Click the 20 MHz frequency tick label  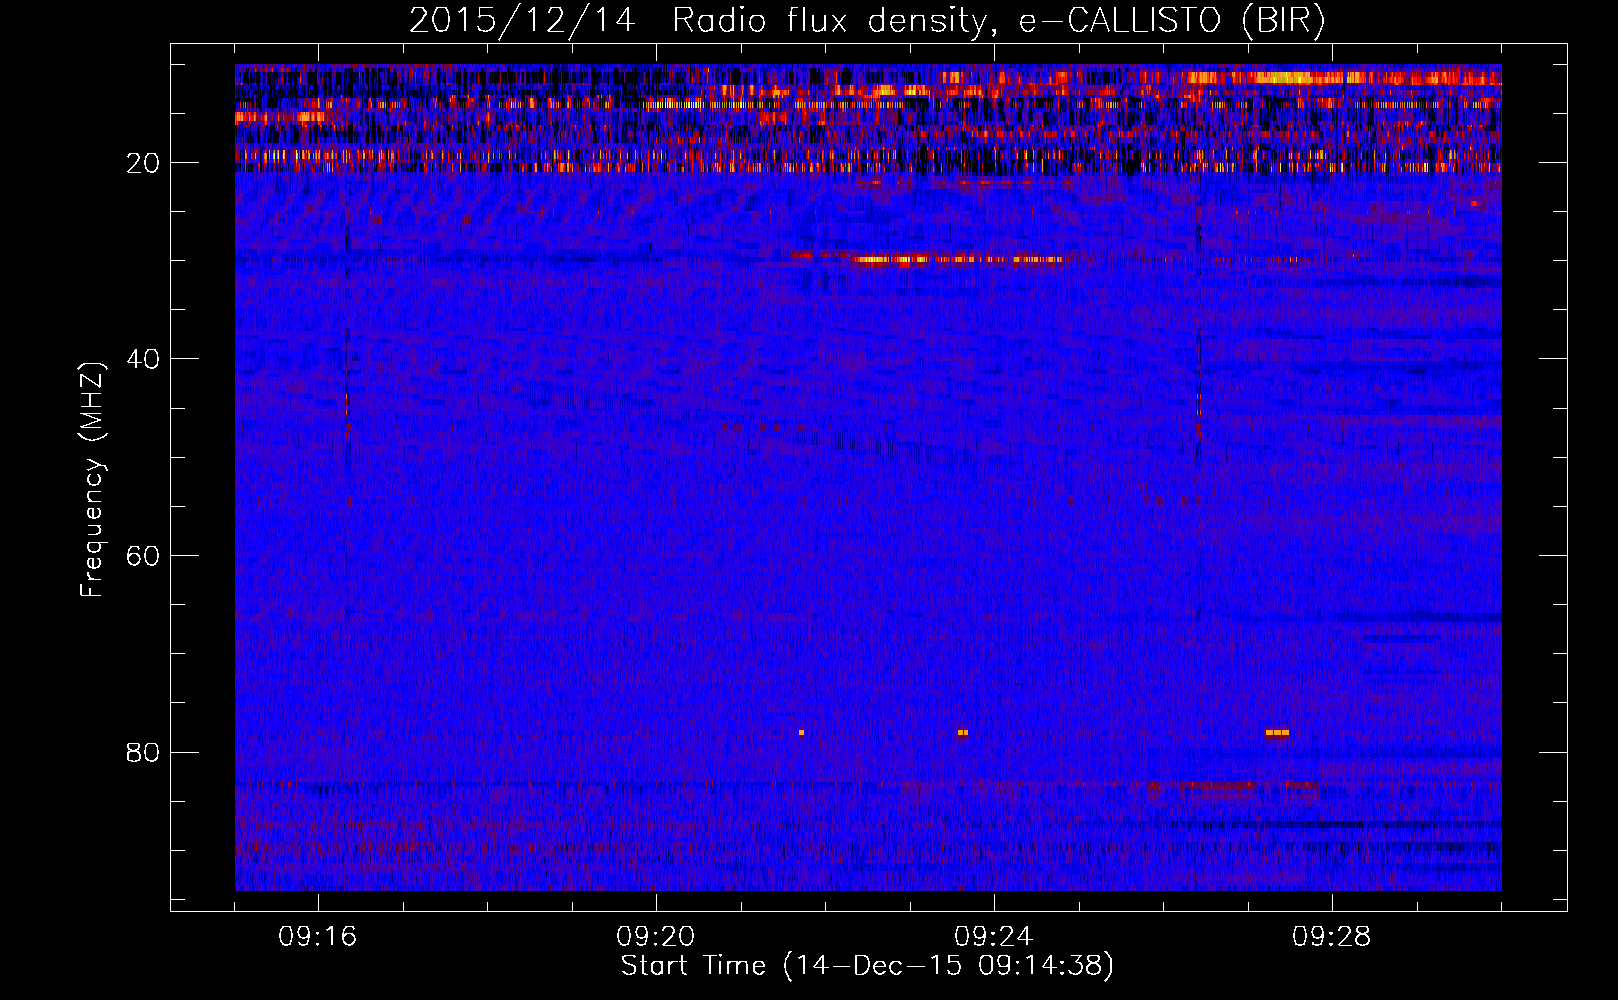click(144, 163)
